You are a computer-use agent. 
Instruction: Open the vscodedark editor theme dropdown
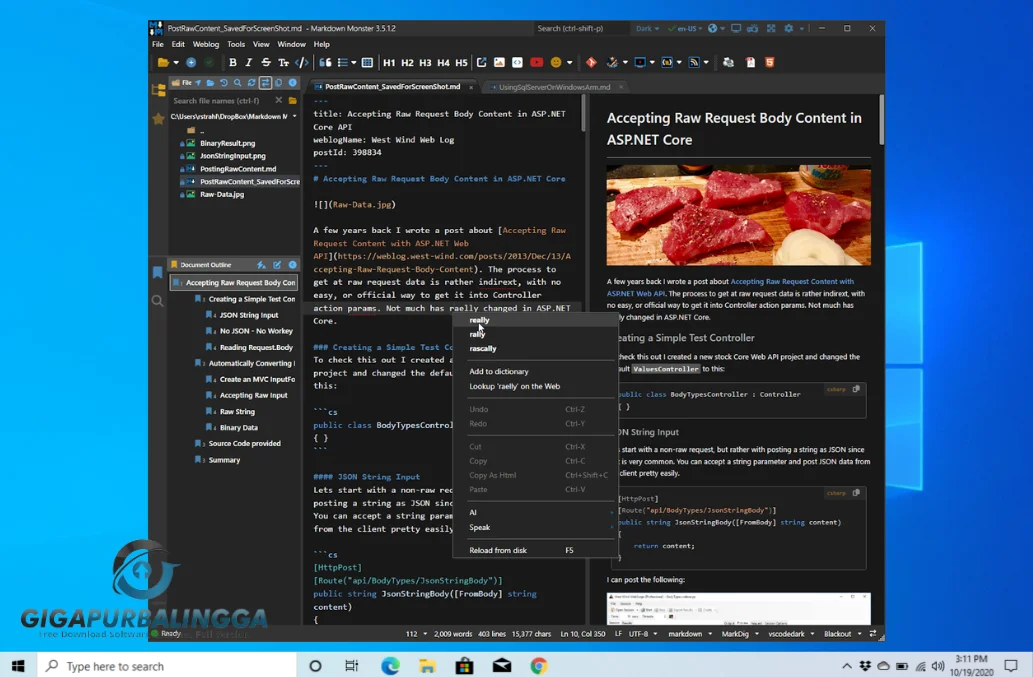tap(791, 634)
